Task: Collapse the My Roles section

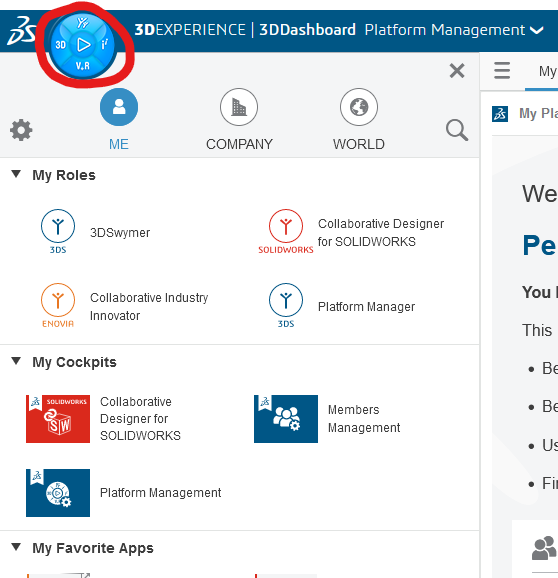Action: pos(16,174)
